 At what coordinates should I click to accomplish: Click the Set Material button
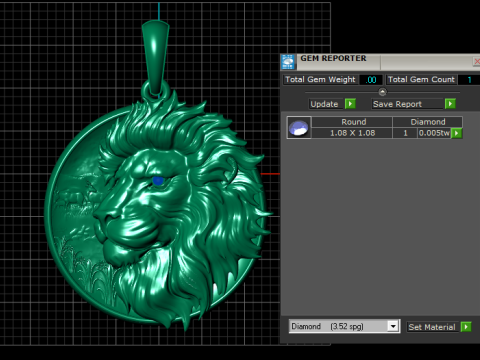[x=433, y=327]
